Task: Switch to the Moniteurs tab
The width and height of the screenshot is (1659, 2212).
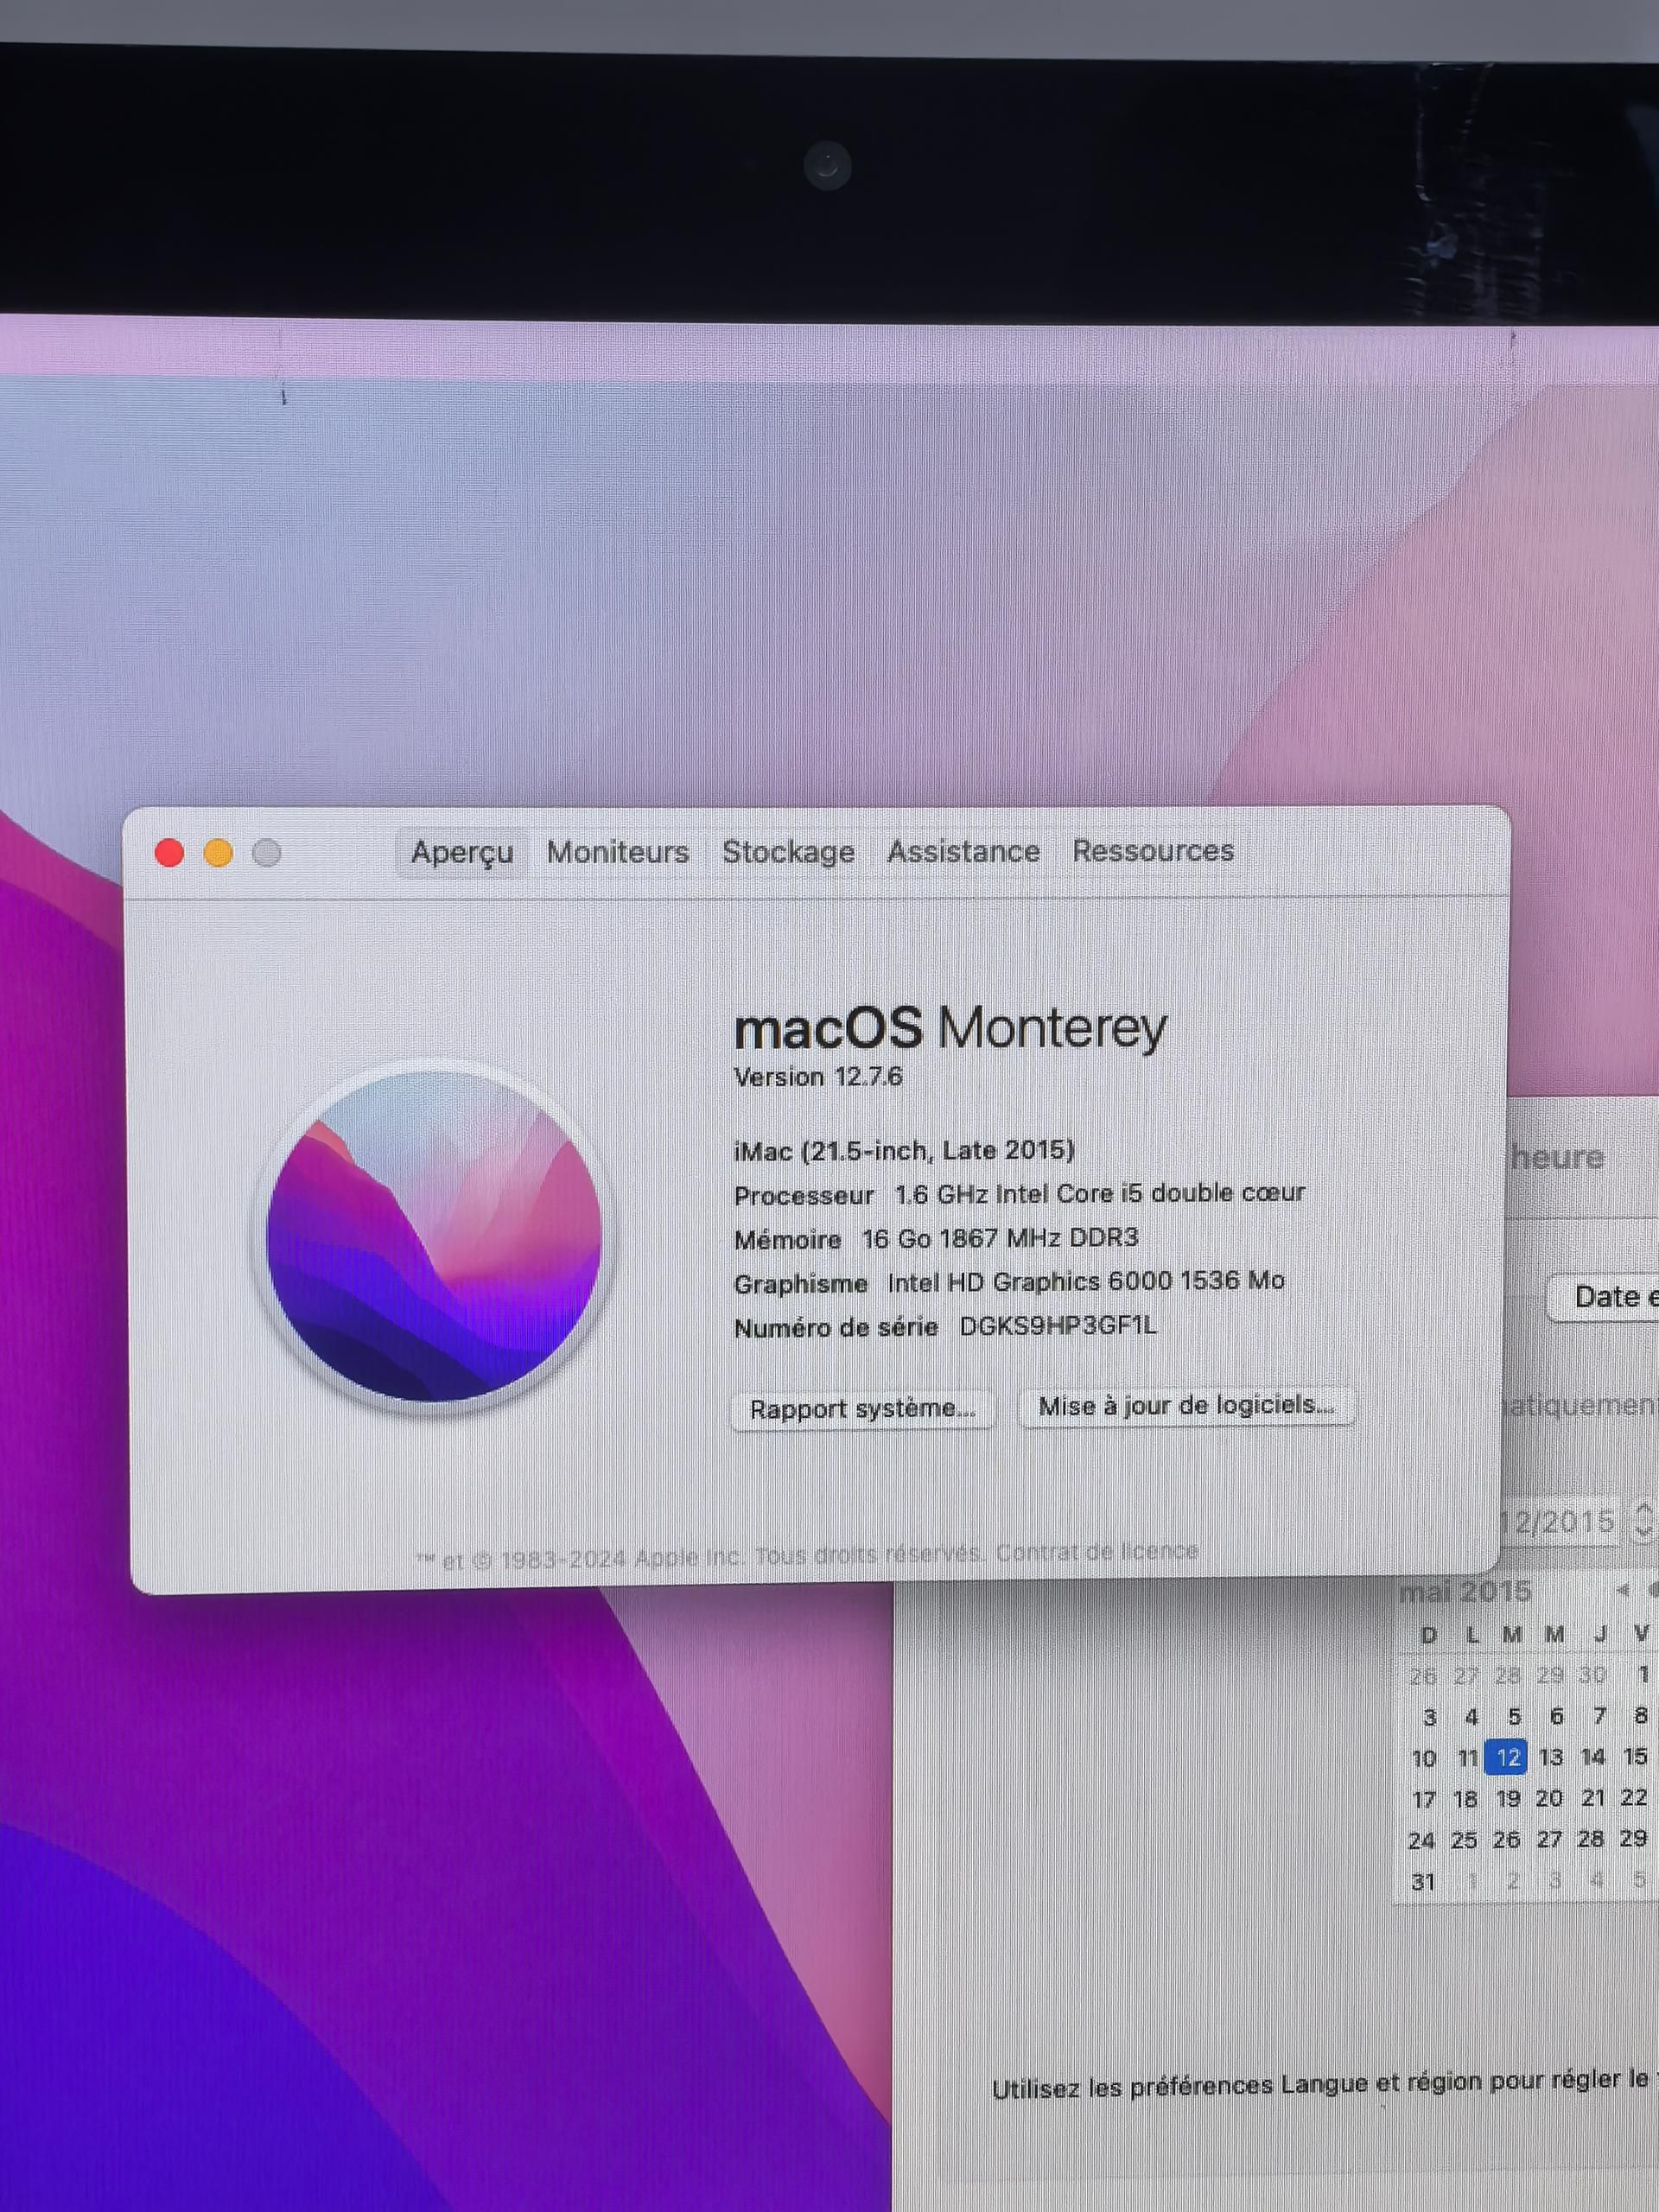Action: click(x=617, y=851)
